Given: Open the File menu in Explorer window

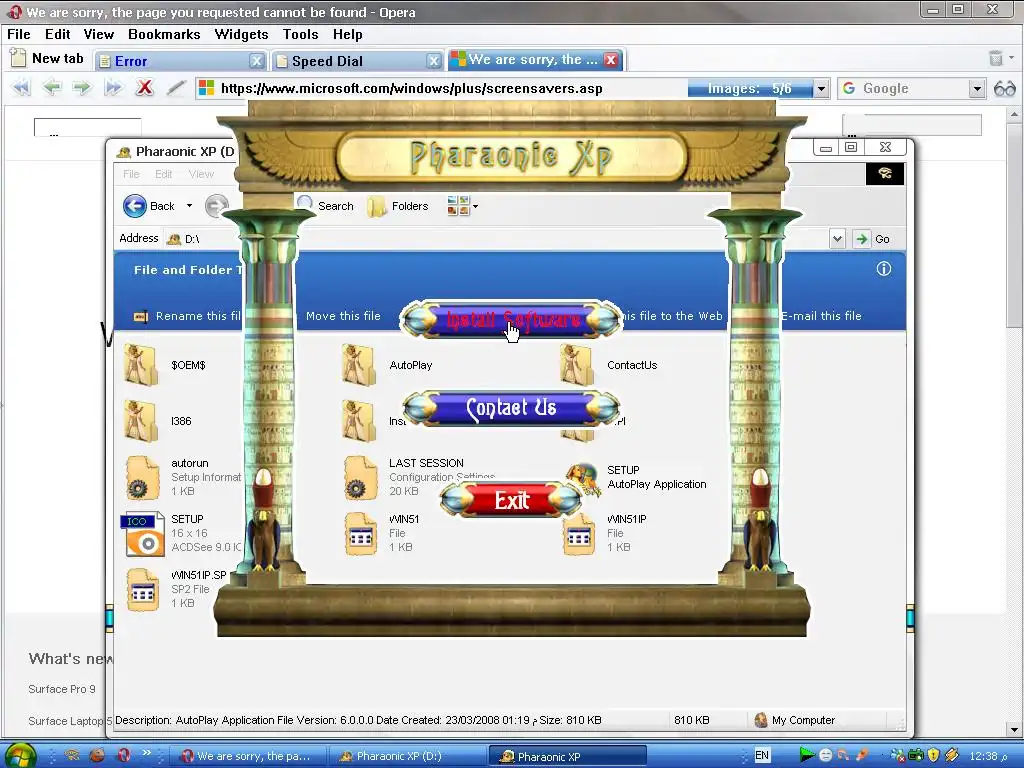Looking at the screenshot, I should tap(131, 174).
